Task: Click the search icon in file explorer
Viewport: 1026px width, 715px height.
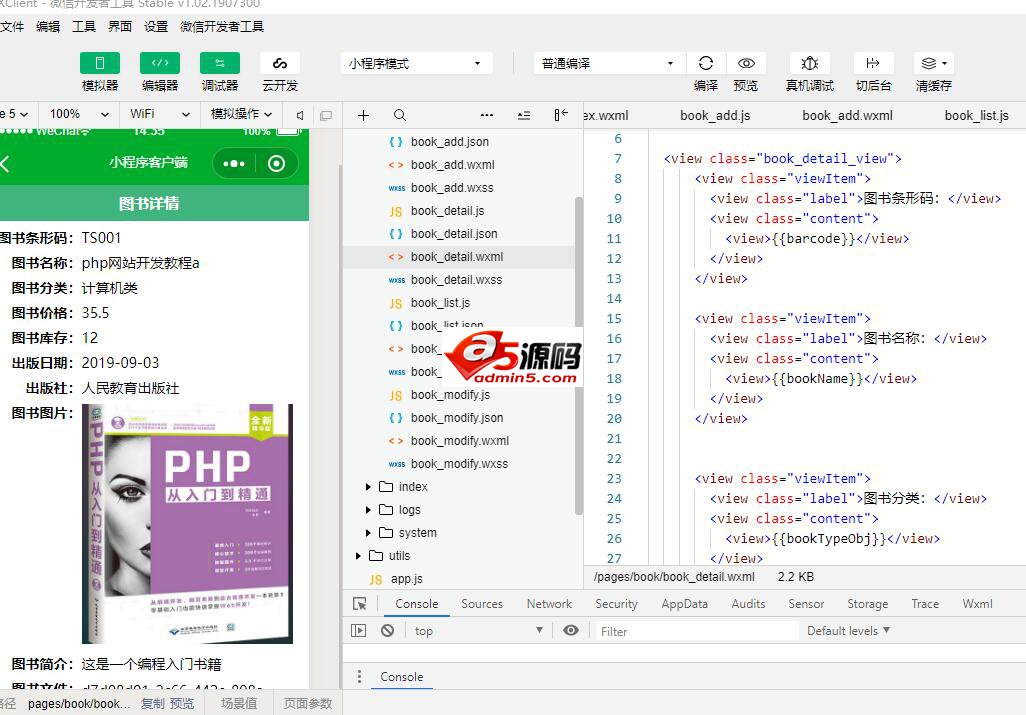Action: pos(400,116)
